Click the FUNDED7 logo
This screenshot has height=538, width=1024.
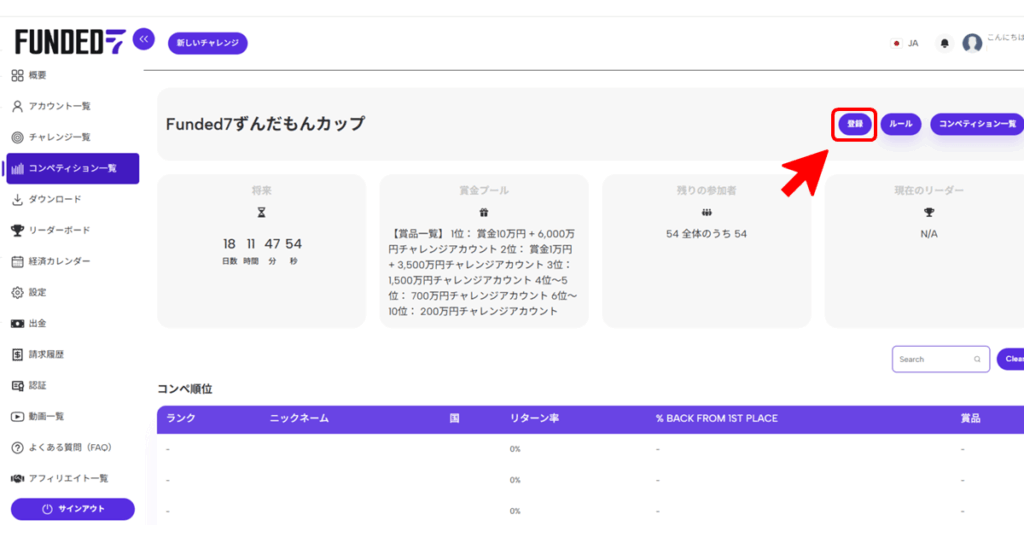[x=70, y=42]
